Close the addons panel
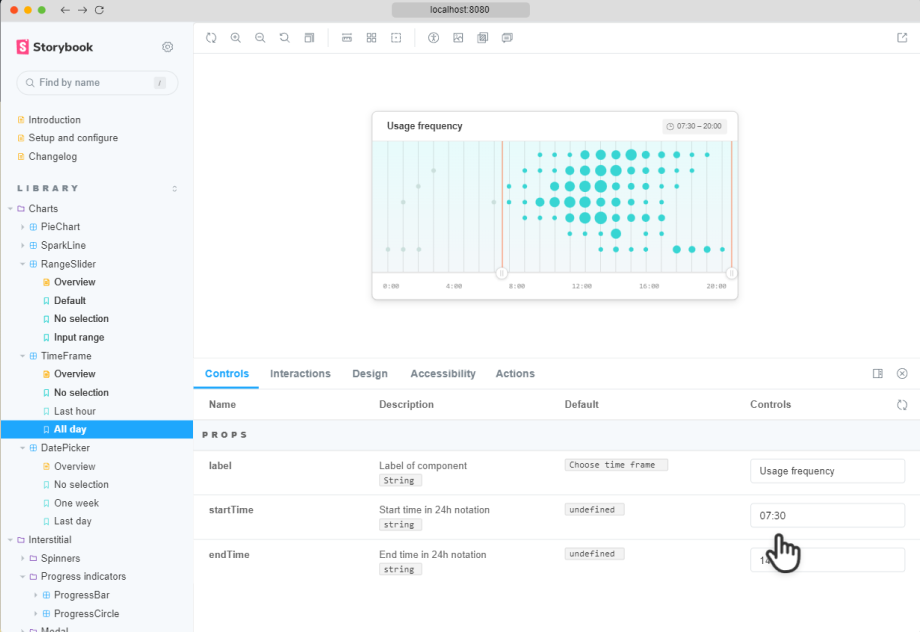This screenshot has height=632, width=920. 902,374
